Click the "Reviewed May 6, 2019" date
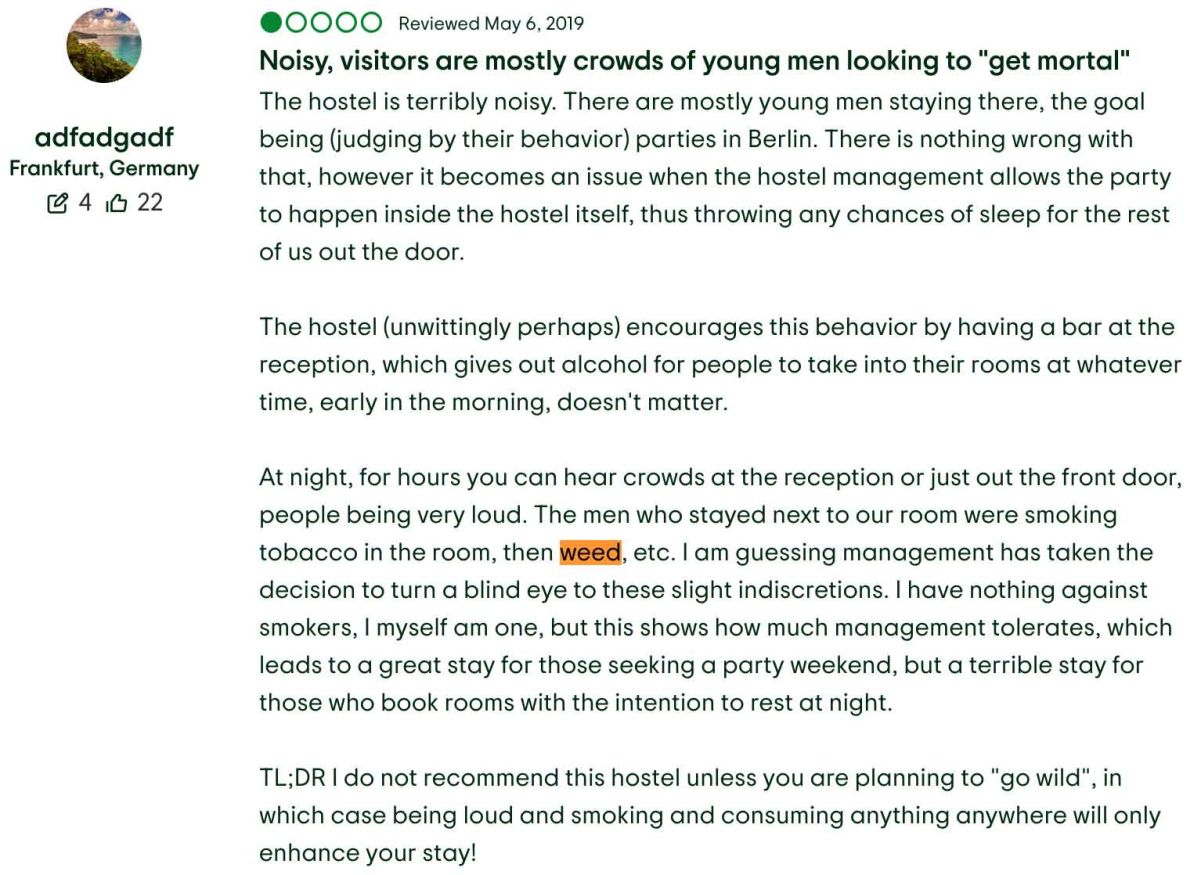This screenshot has width=1200, height=875. [491, 23]
